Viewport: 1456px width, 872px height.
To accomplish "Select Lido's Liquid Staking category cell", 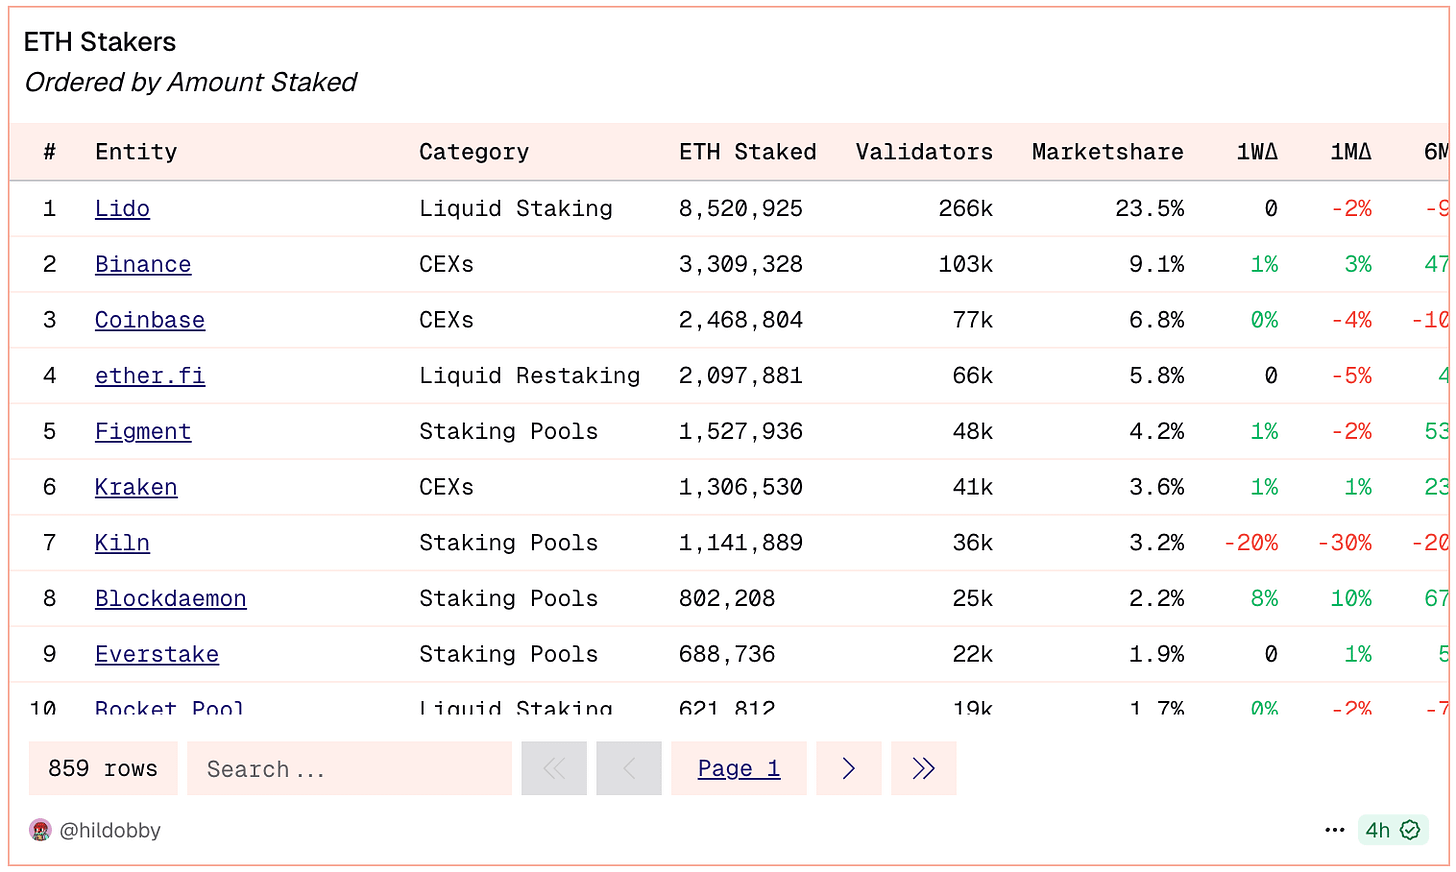I will [x=516, y=209].
